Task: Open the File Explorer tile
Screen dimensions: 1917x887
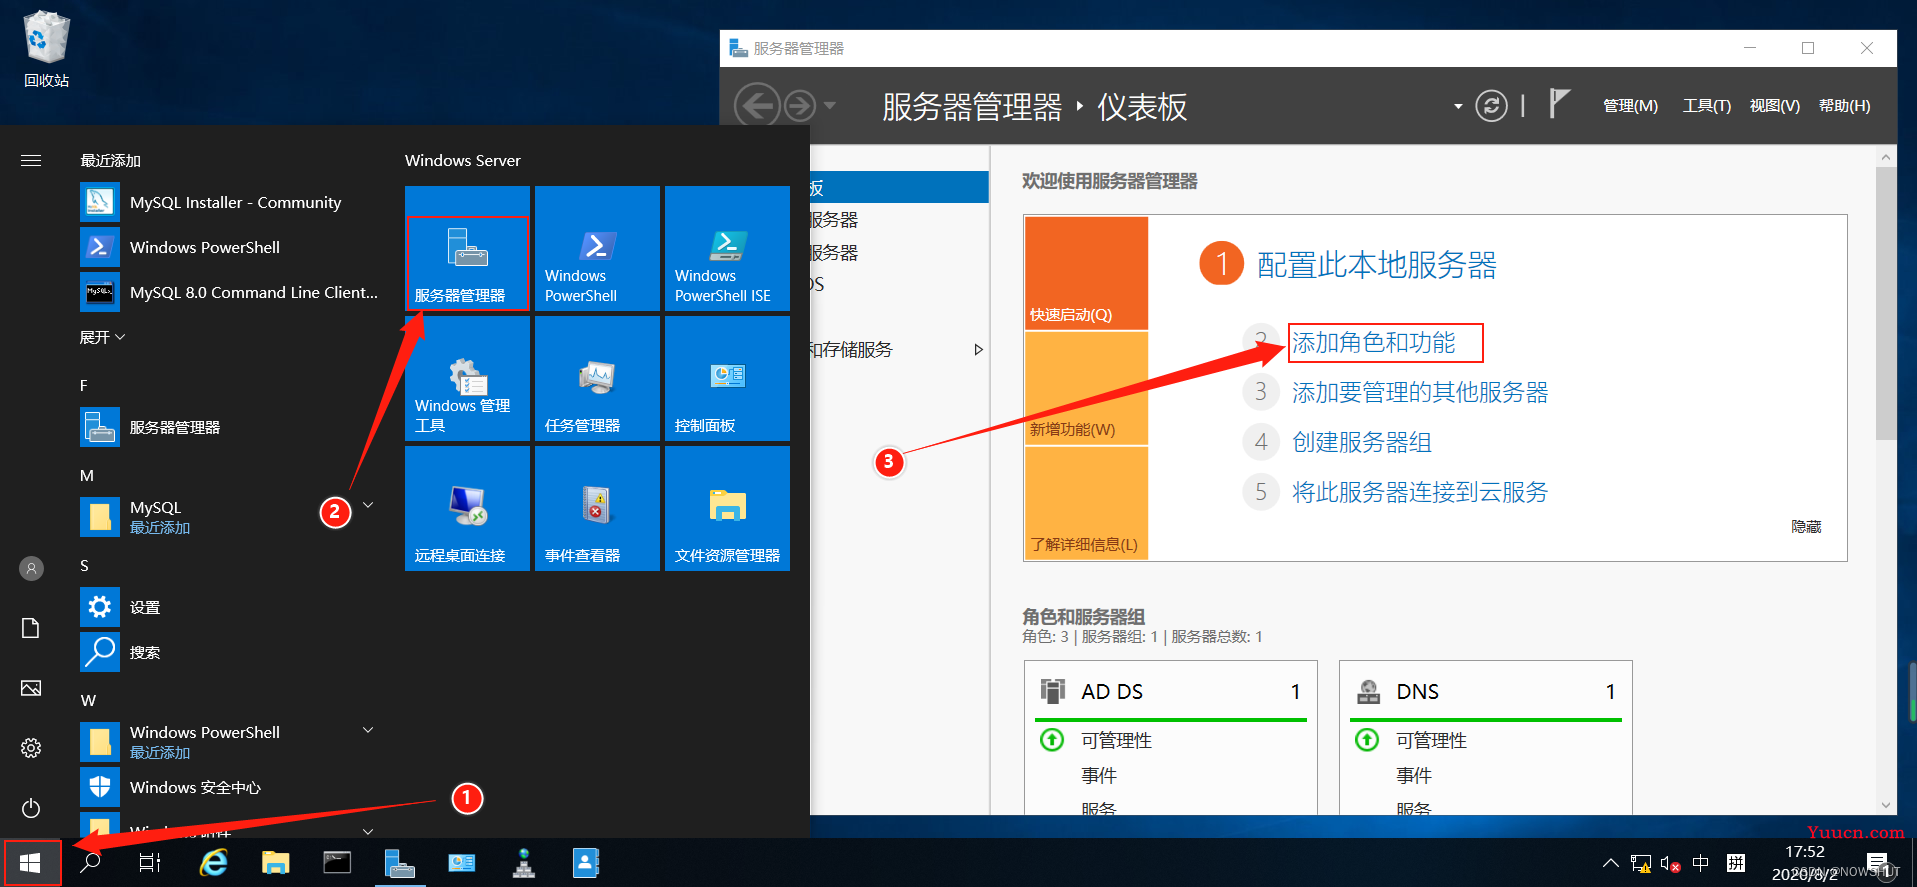Action: 727,508
